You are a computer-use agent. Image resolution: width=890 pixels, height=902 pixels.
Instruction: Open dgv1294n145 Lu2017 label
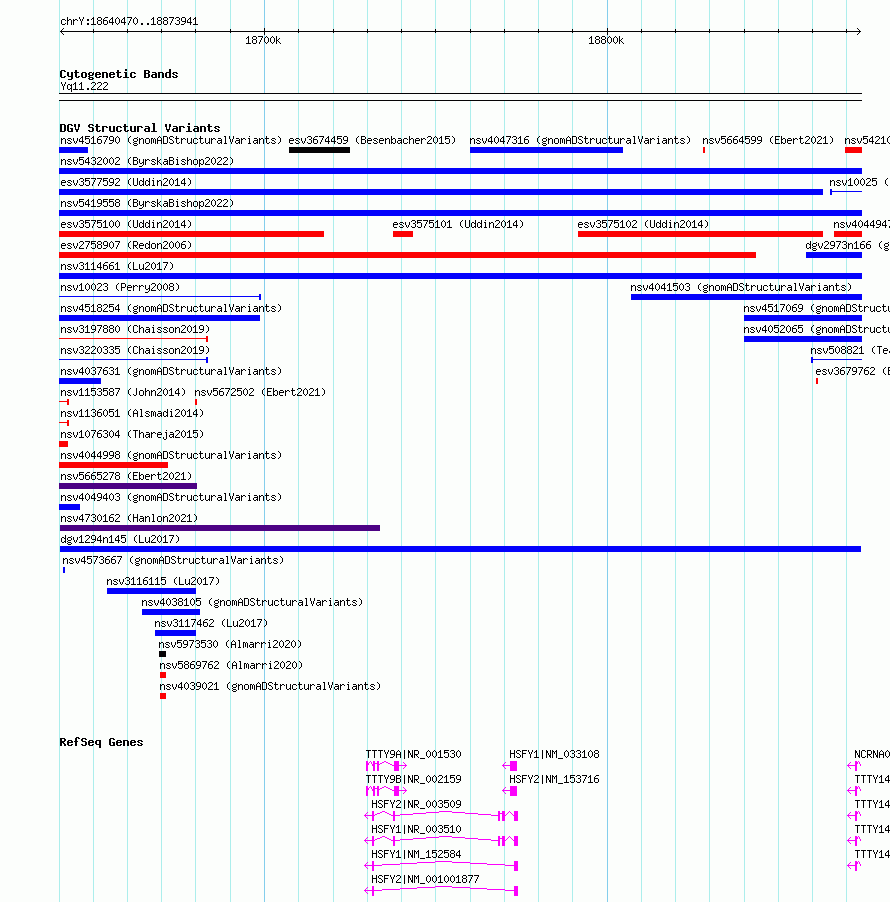point(120,539)
